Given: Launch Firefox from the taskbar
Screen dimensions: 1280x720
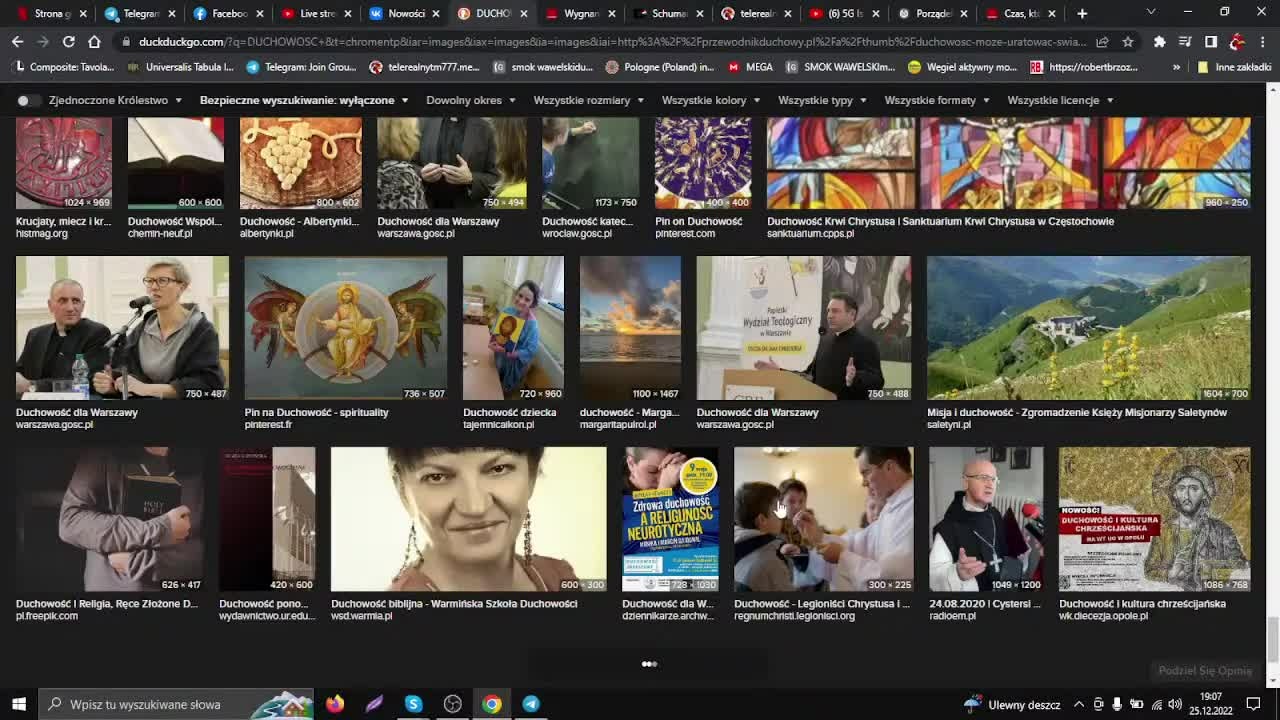Looking at the screenshot, I should point(335,704).
